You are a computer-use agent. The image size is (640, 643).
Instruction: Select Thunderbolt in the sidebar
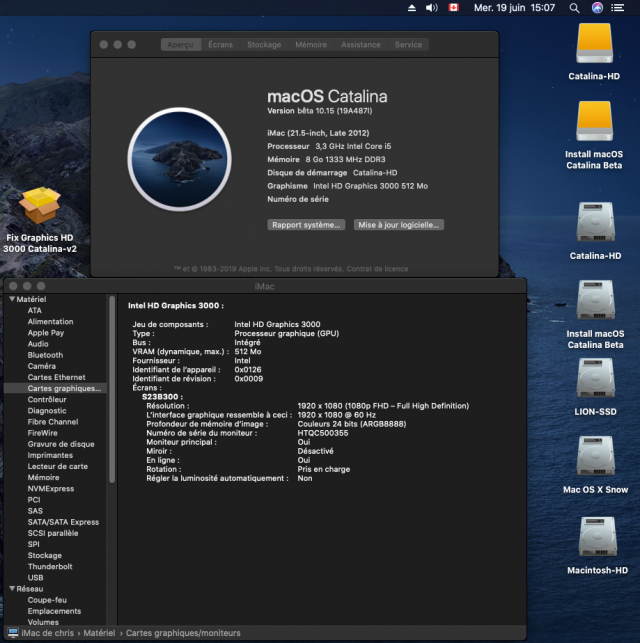pyautogui.click(x=50, y=566)
